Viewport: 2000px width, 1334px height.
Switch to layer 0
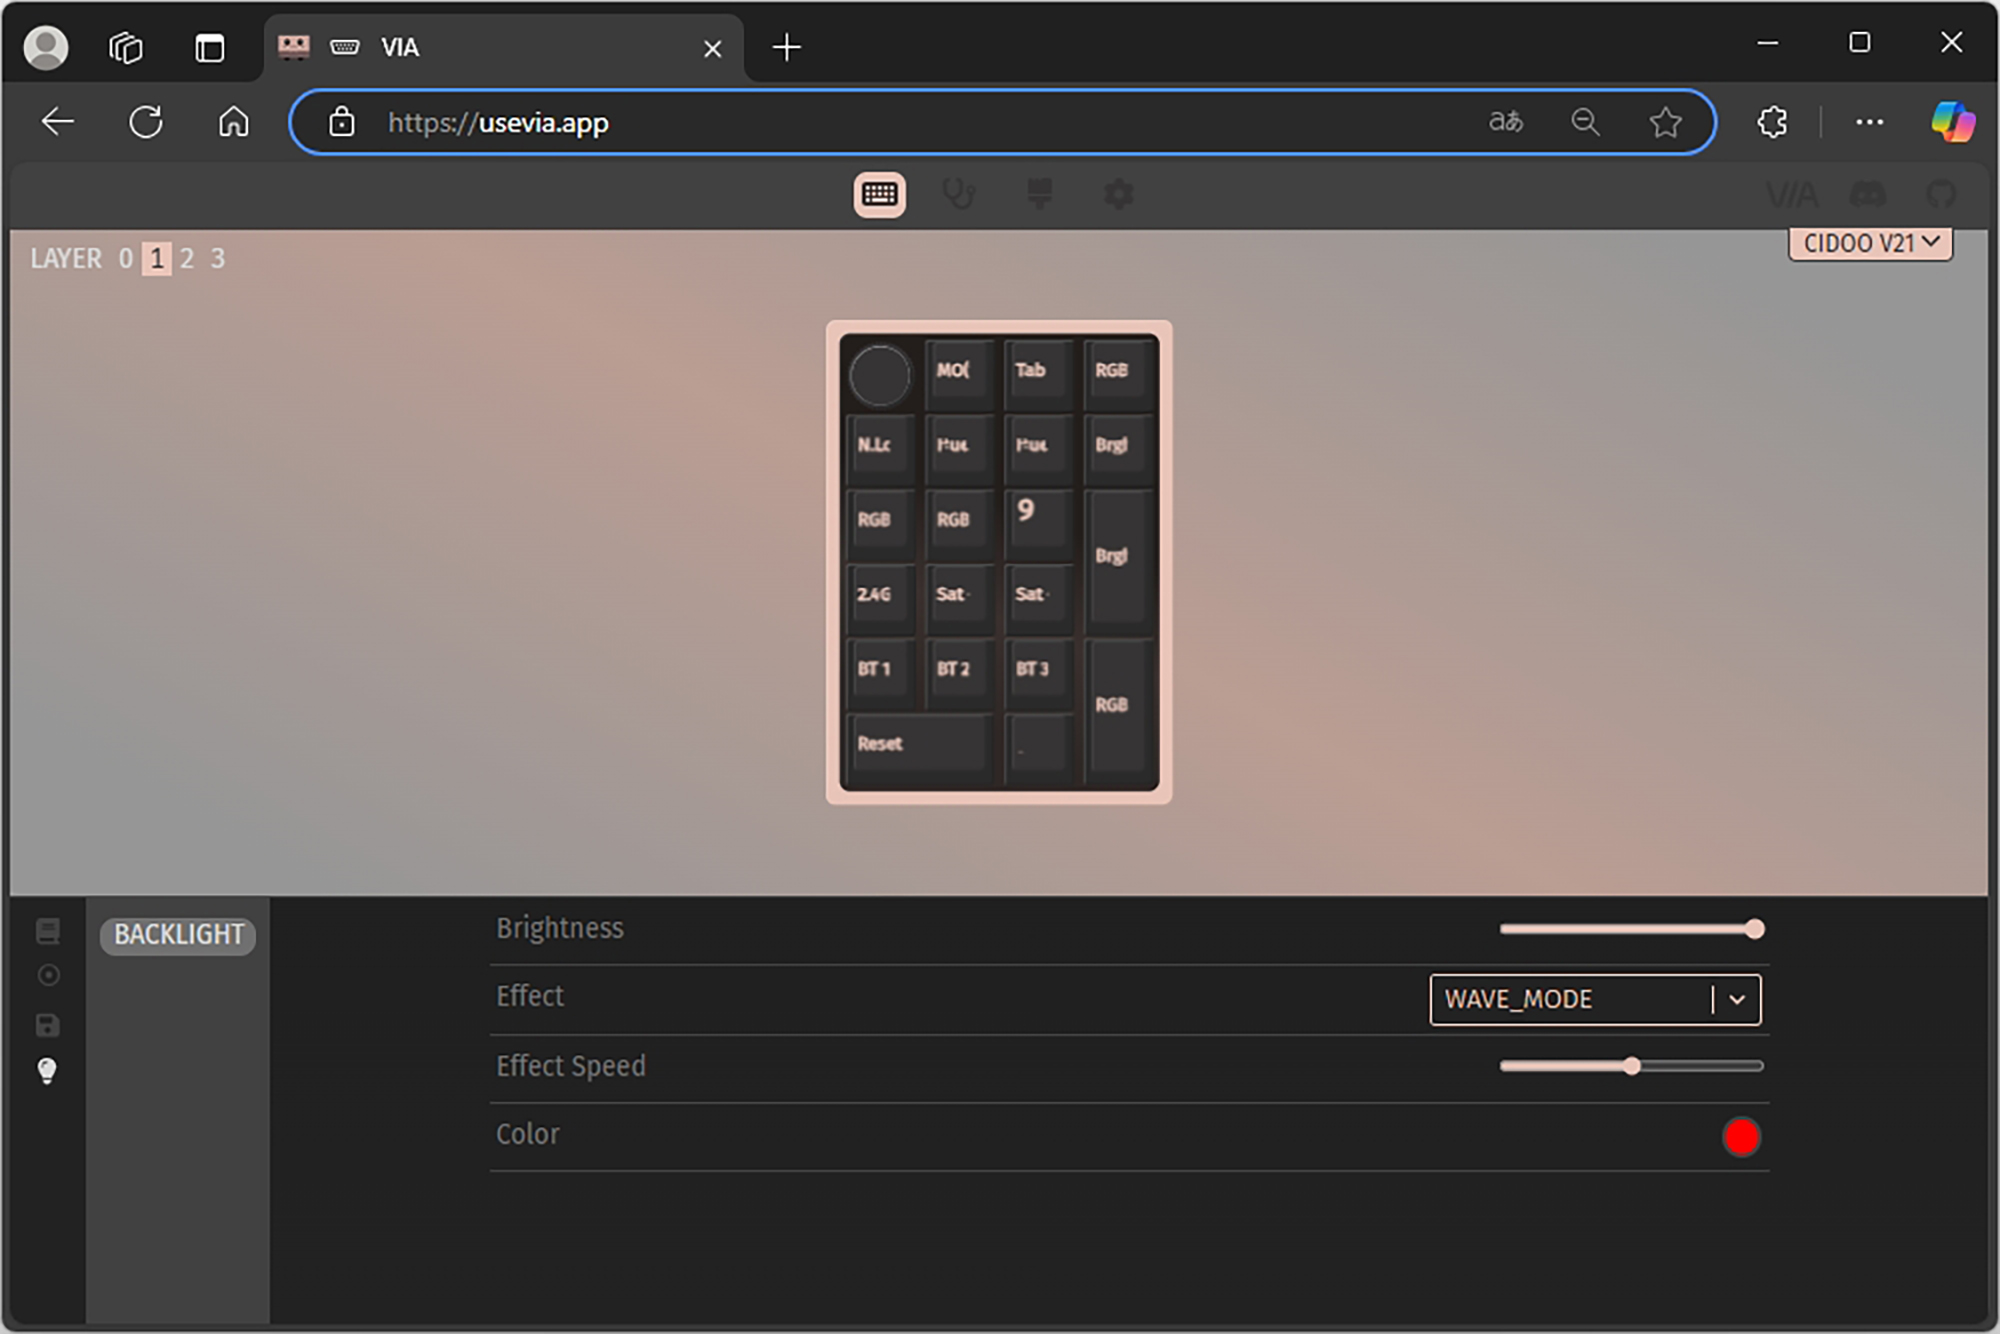(126, 259)
